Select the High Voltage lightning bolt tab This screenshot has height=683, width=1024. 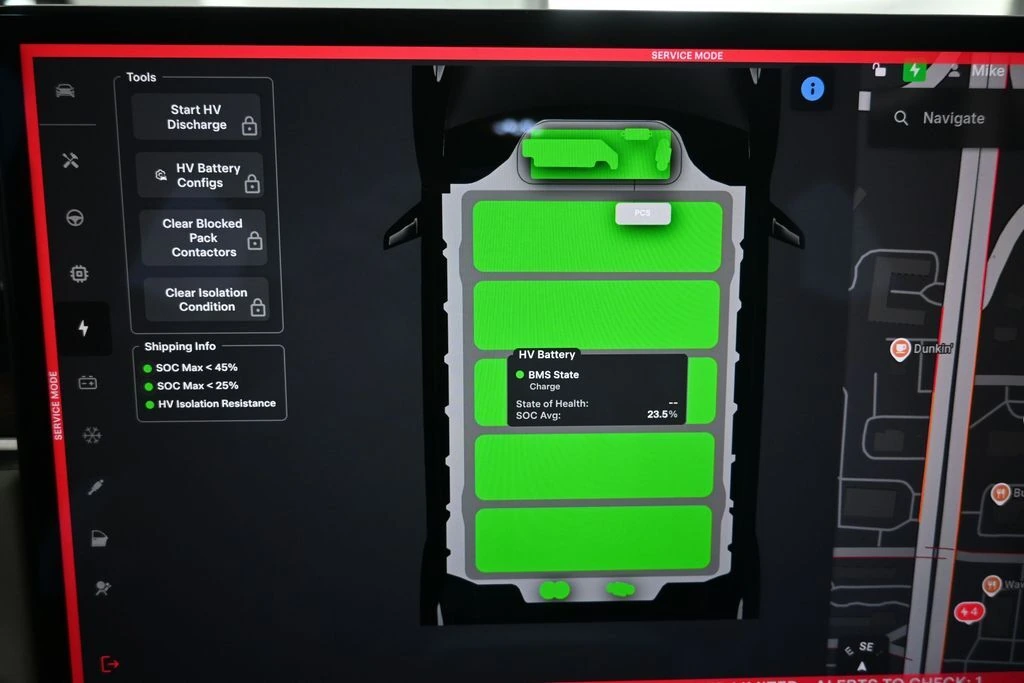pyautogui.click(x=83, y=328)
